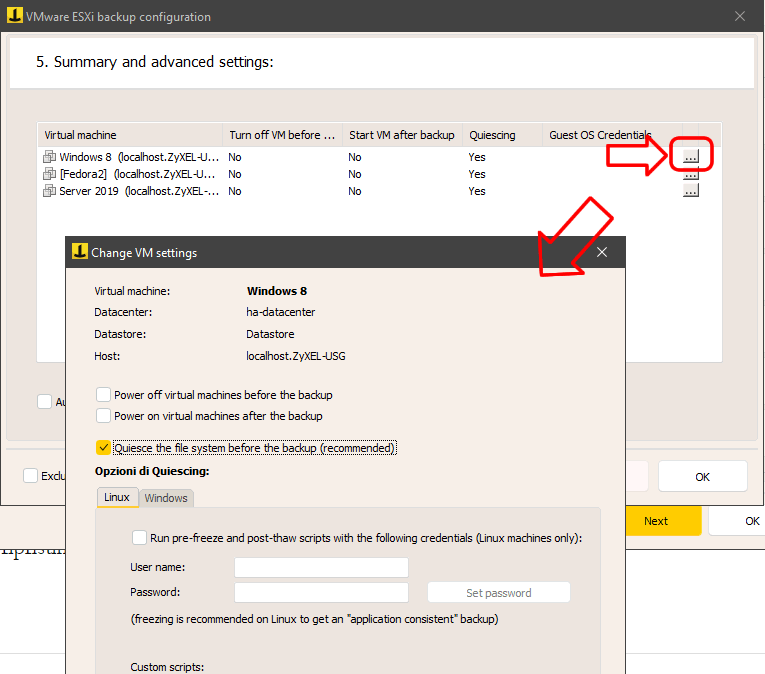The image size is (765, 674).
Task: Click 'Opzioni di Quiescing:' heading
Action: tap(152, 471)
